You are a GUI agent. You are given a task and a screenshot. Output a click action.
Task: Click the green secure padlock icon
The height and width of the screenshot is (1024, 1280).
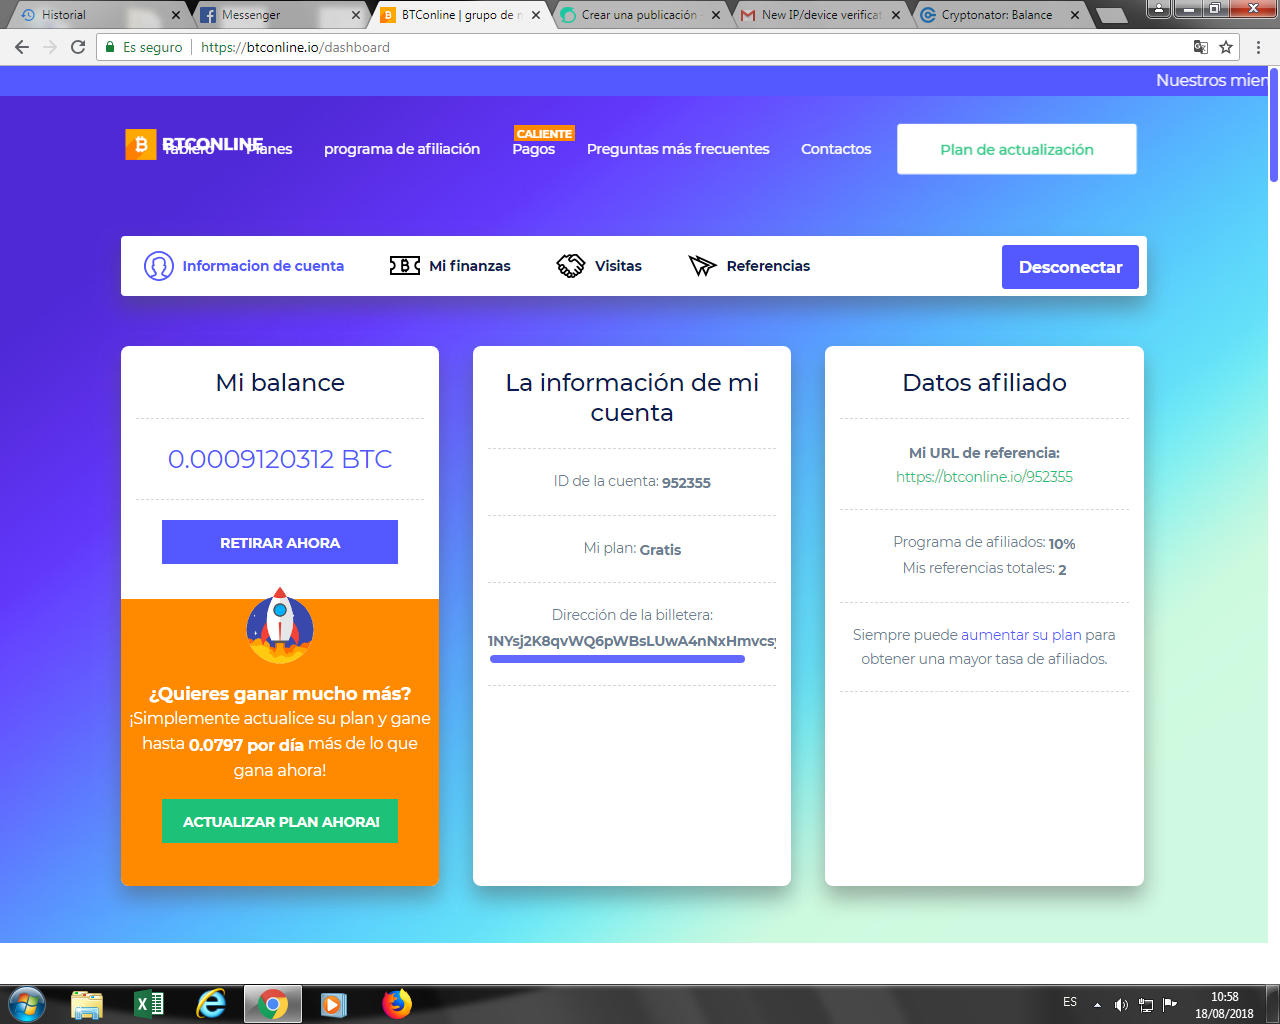(x=111, y=47)
